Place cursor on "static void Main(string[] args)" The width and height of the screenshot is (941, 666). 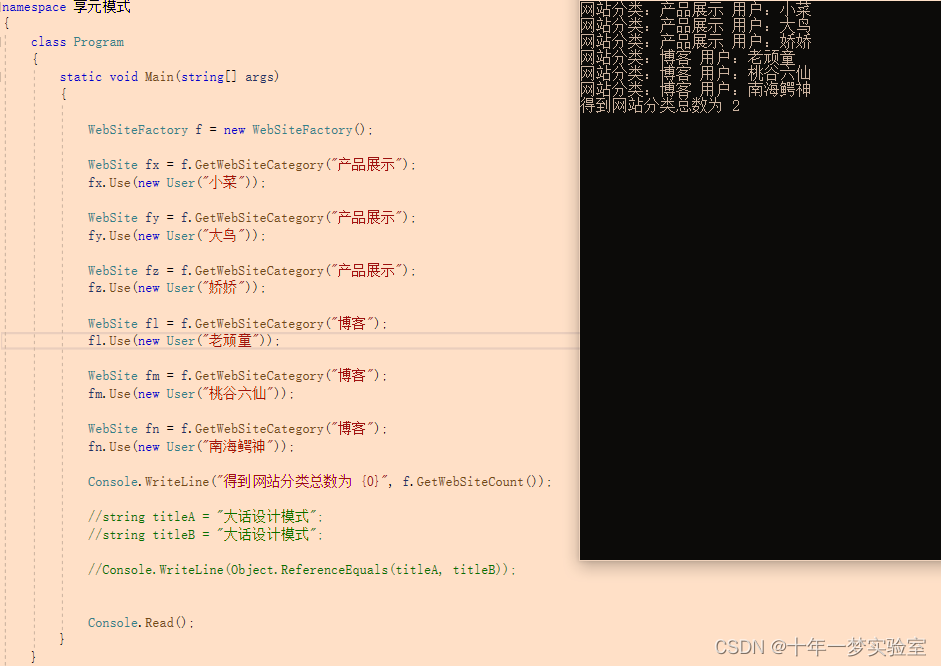tap(169, 77)
